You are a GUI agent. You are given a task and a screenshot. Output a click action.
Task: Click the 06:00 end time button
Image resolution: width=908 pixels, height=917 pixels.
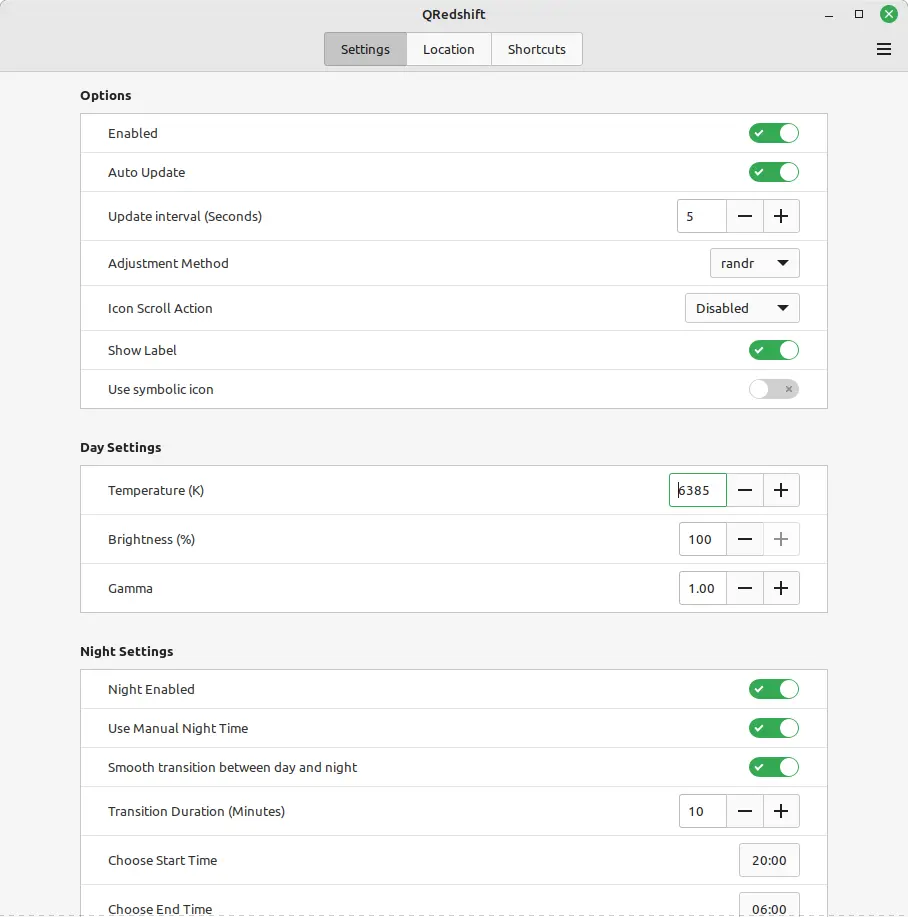pos(769,906)
